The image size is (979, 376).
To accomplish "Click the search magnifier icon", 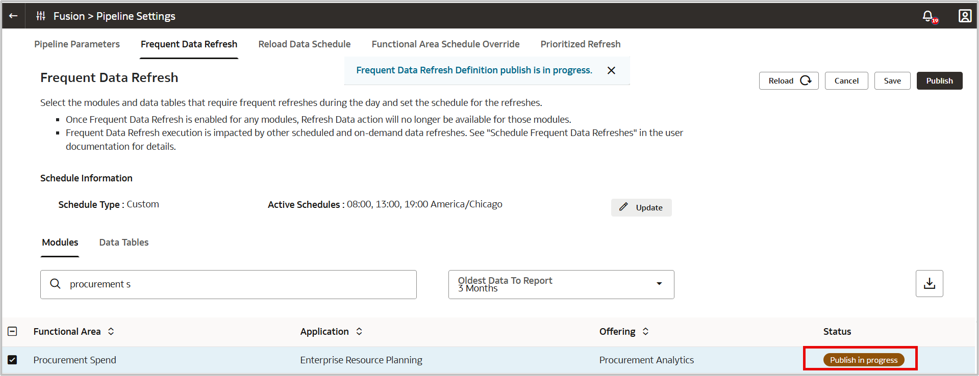I will pos(55,284).
